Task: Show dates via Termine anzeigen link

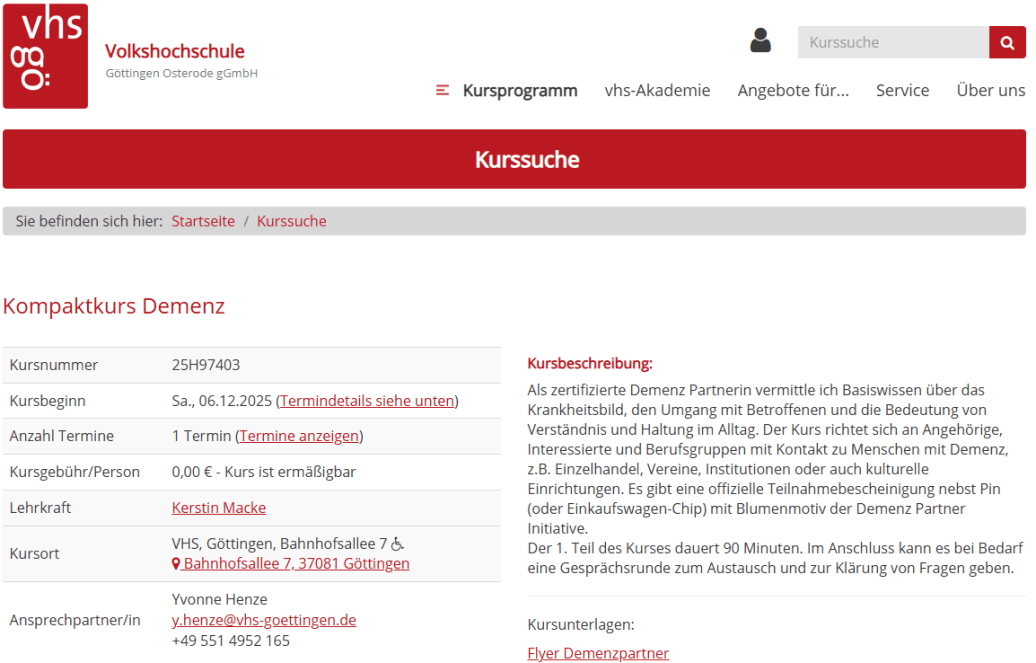Action: tap(299, 436)
